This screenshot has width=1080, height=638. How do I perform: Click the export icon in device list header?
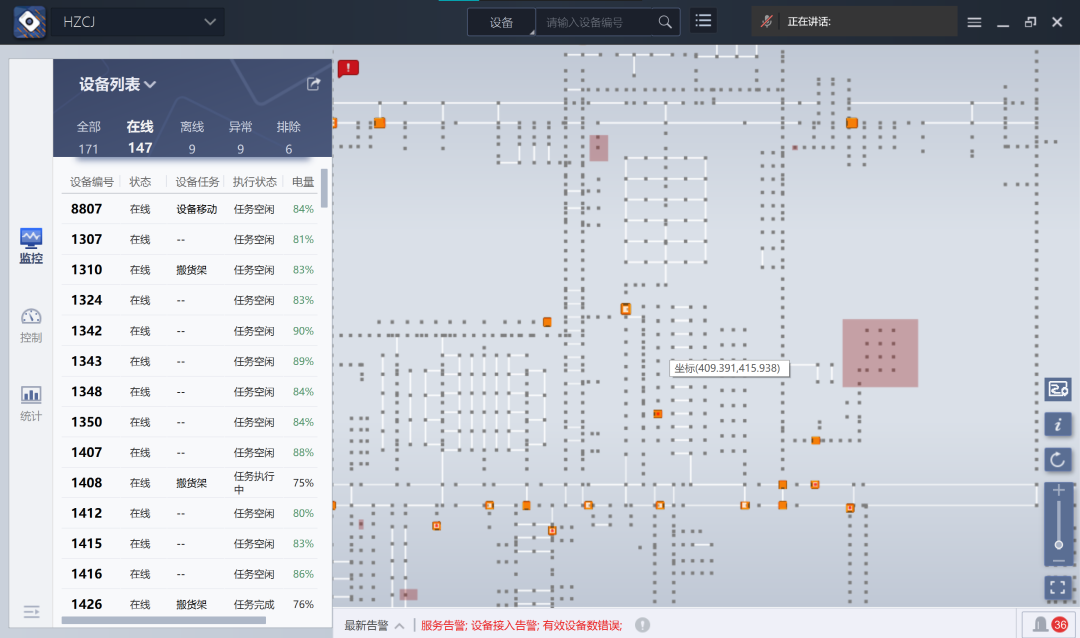tap(313, 84)
